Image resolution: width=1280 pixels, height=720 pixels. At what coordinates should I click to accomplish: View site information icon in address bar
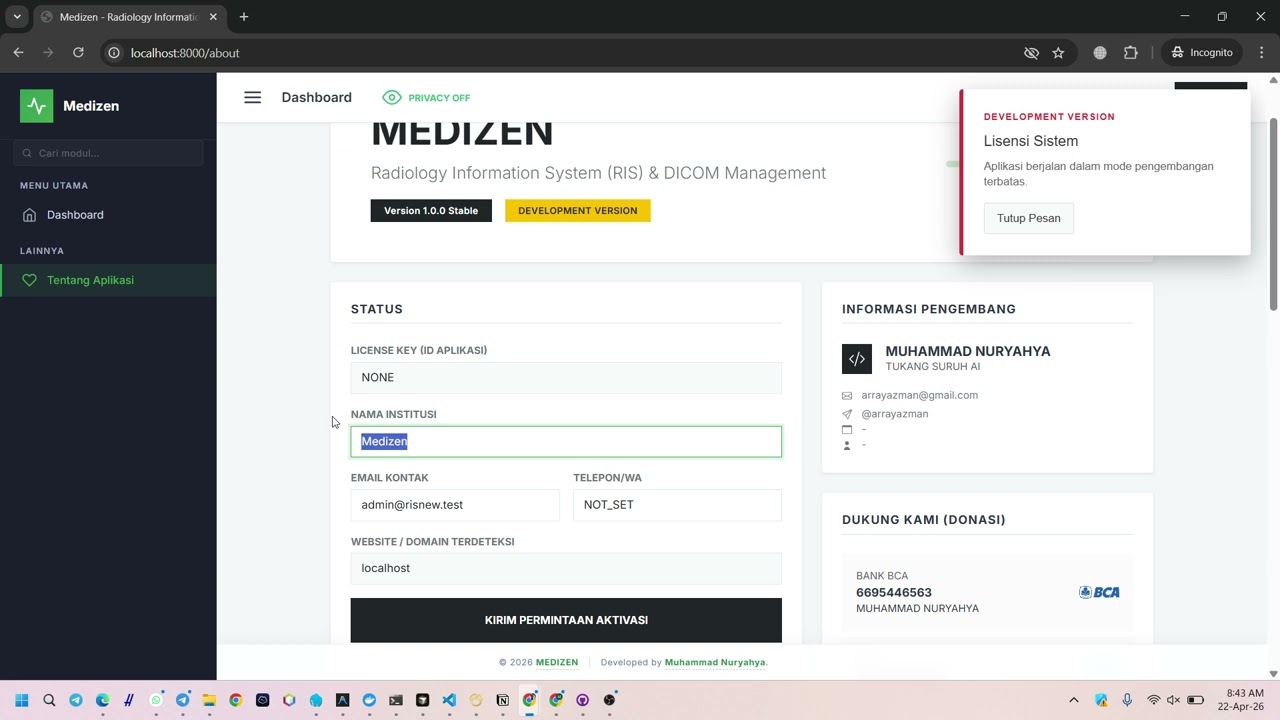114,53
